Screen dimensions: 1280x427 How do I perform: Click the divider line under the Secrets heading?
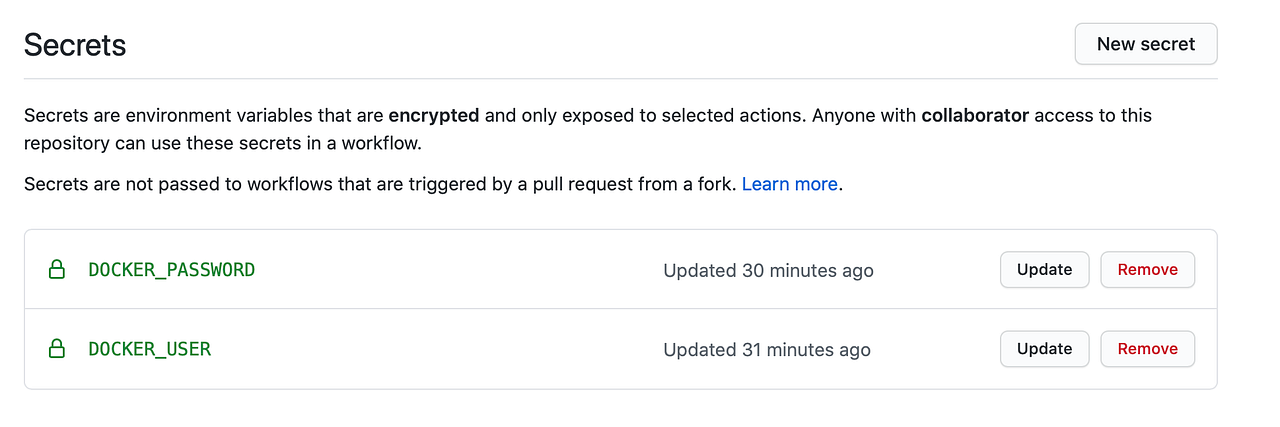(x=620, y=78)
